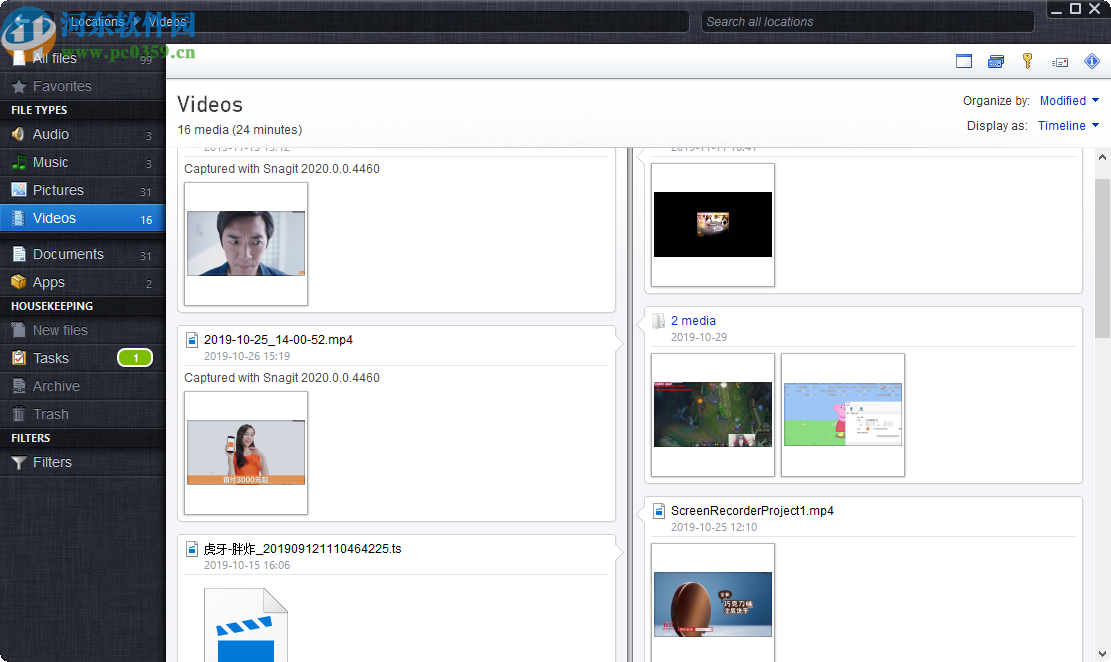Open the blue info diamond icon
This screenshot has width=1111, height=662.
click(1092, 61)
